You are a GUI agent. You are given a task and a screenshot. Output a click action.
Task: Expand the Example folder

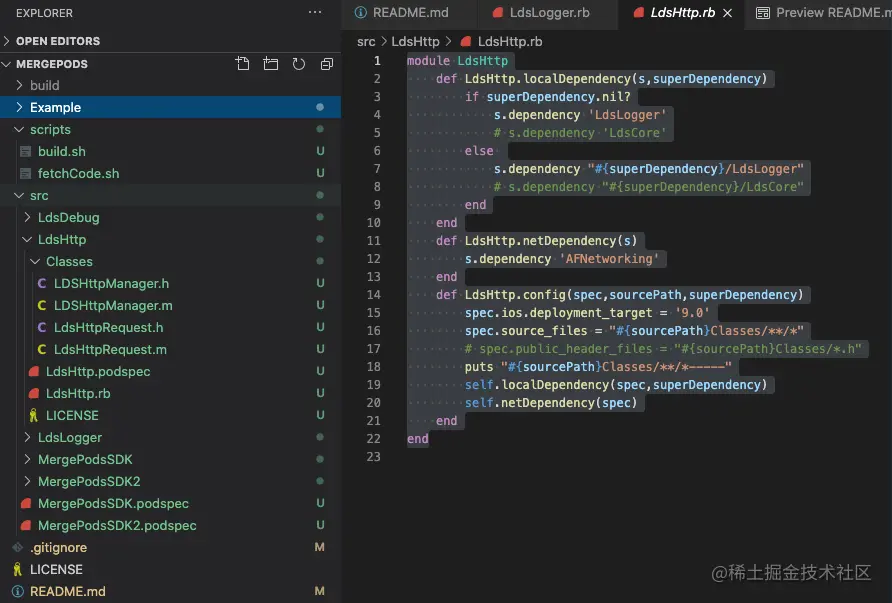point(19,107)
